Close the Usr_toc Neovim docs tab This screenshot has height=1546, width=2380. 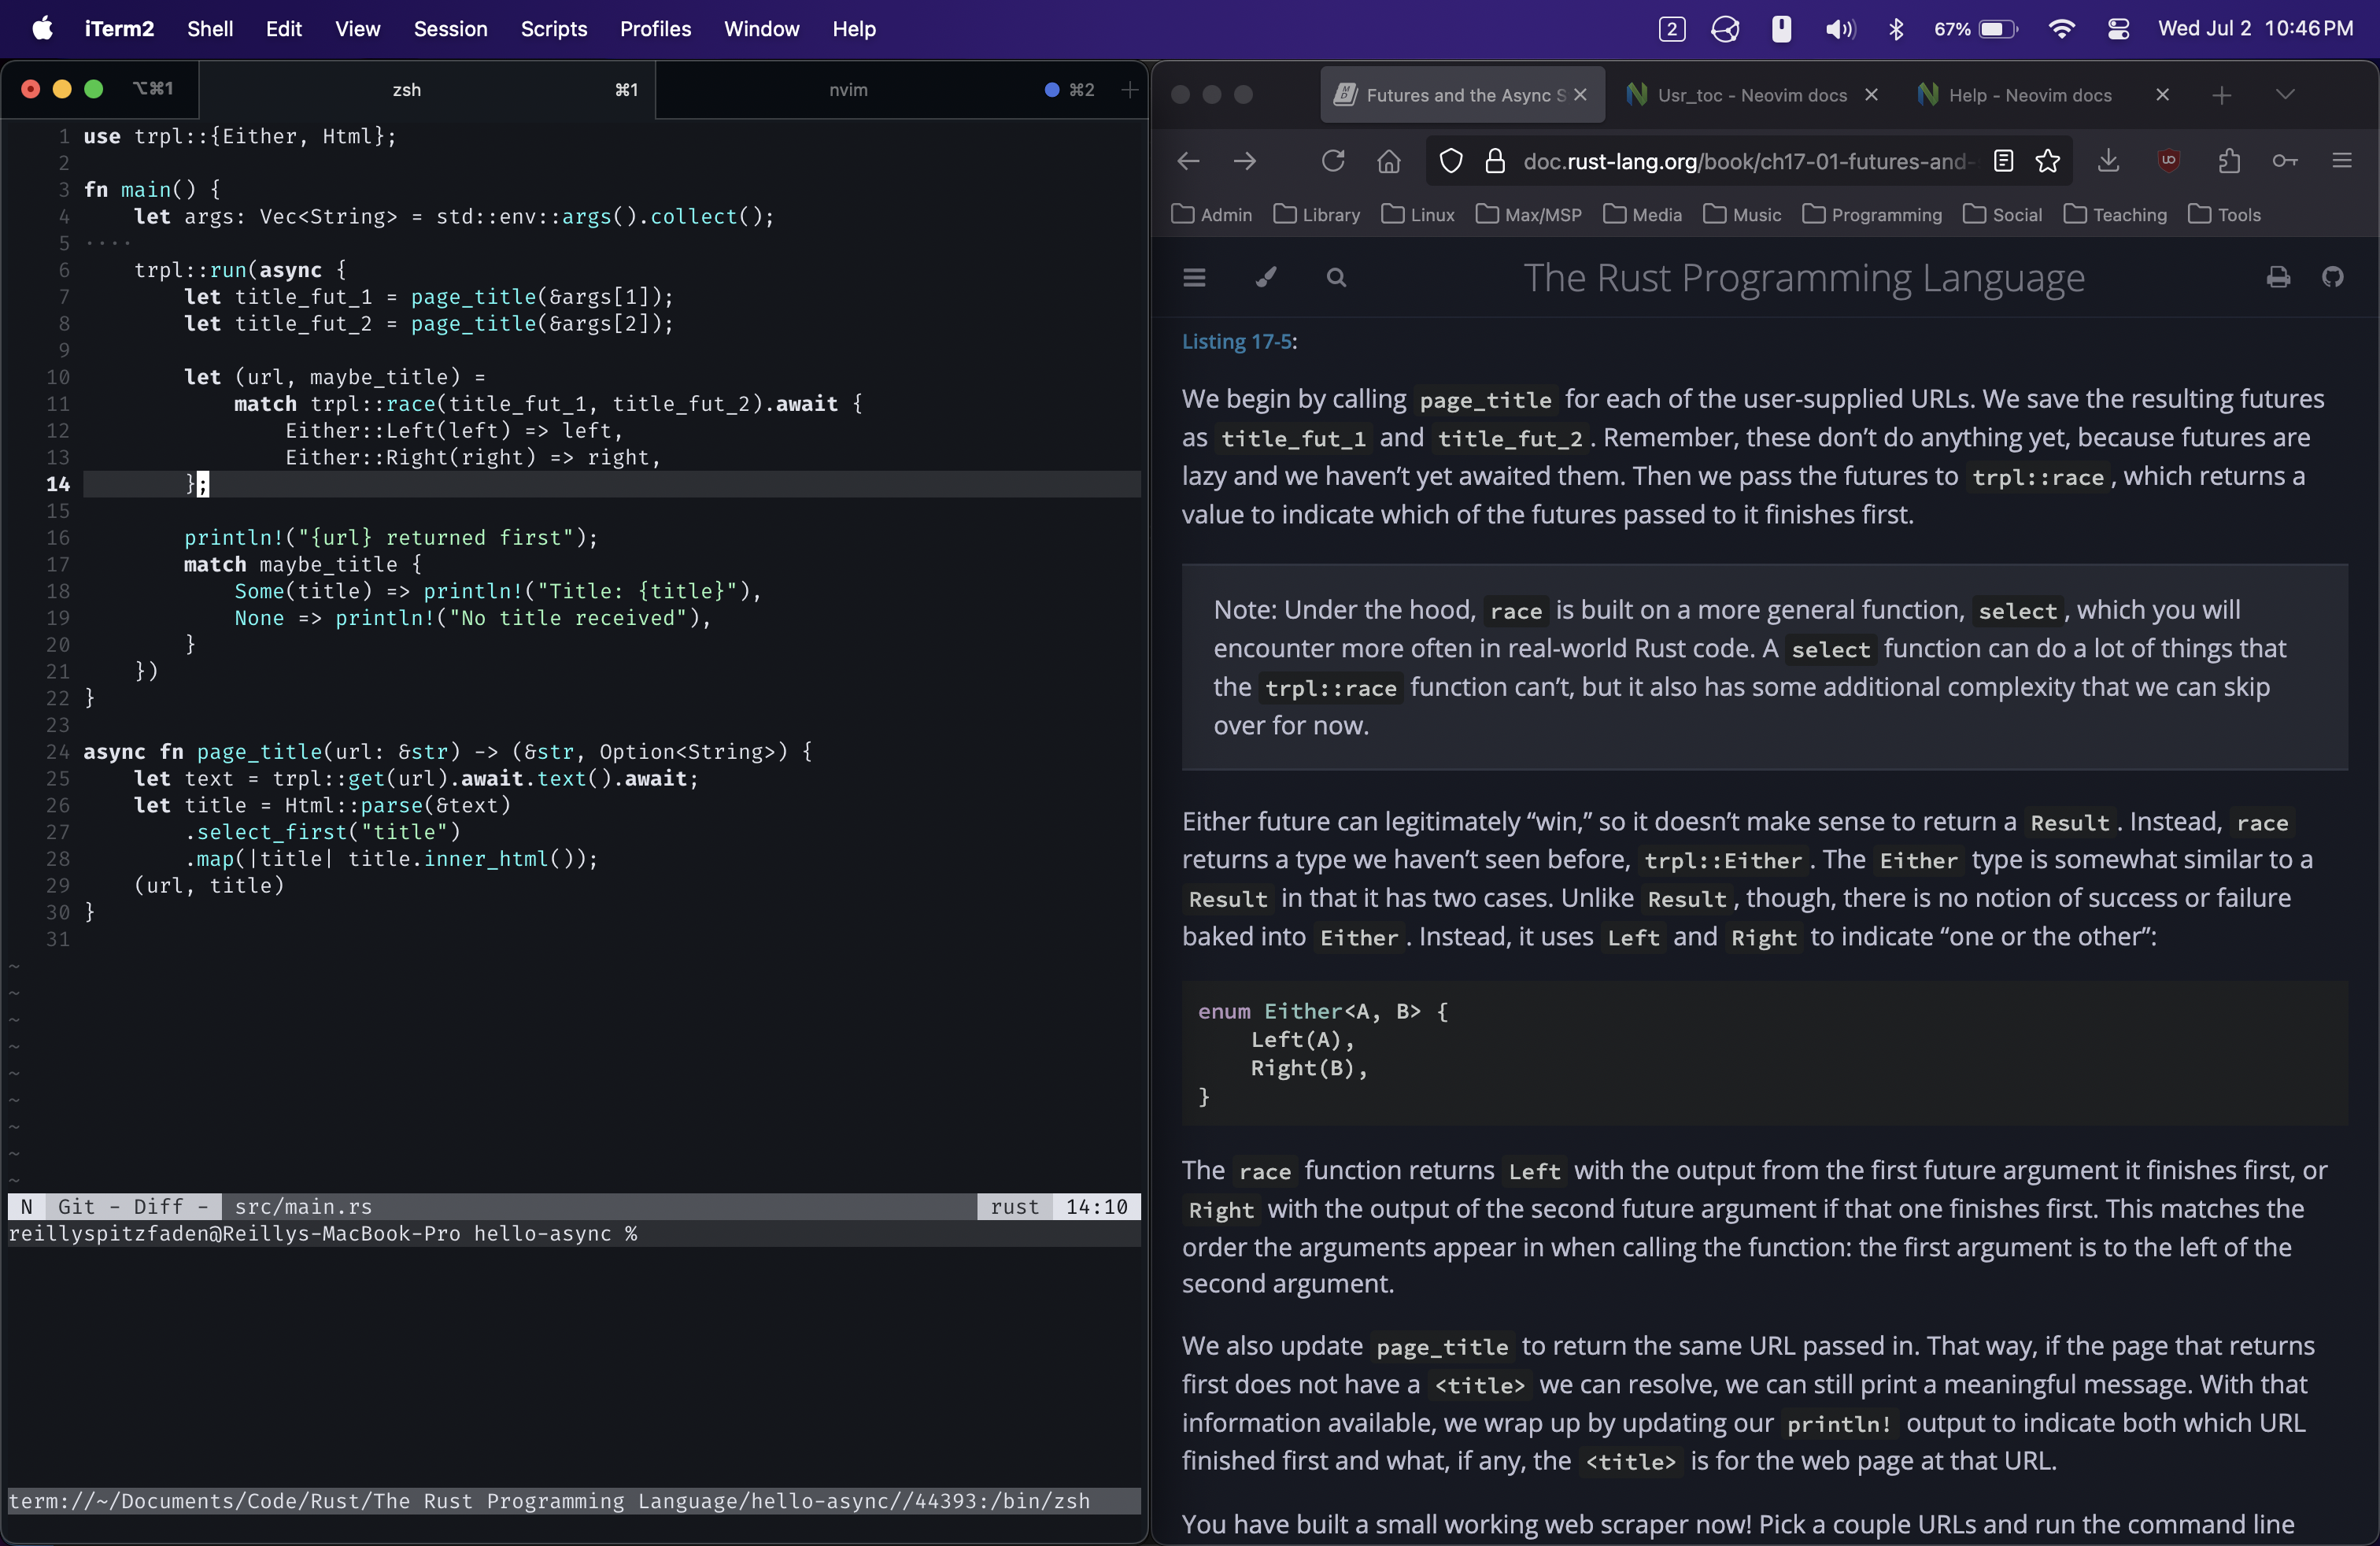pos(1871,95)
